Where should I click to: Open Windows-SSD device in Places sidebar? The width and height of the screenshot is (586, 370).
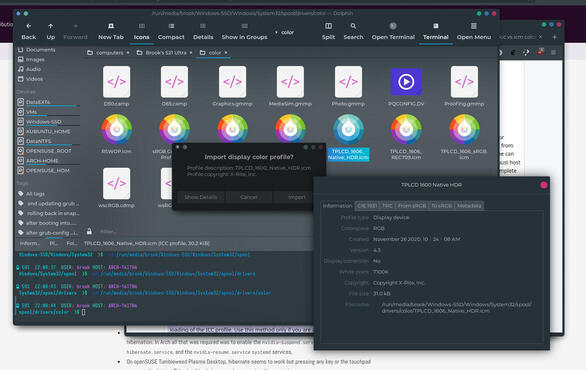(44, 122)
